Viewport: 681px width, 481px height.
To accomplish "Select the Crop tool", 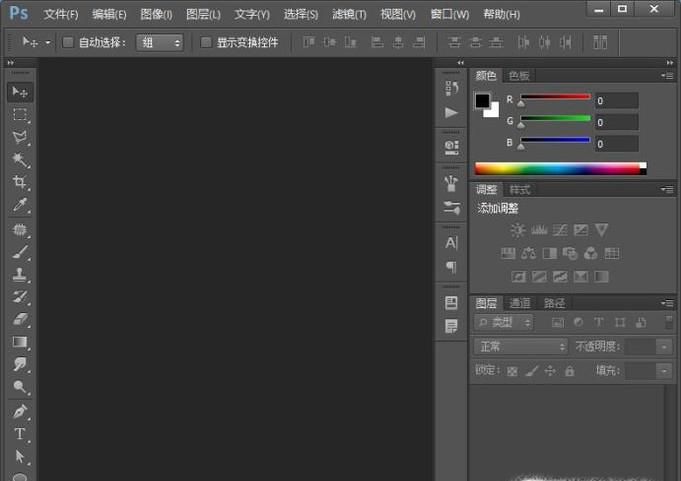I will point(20,183).
